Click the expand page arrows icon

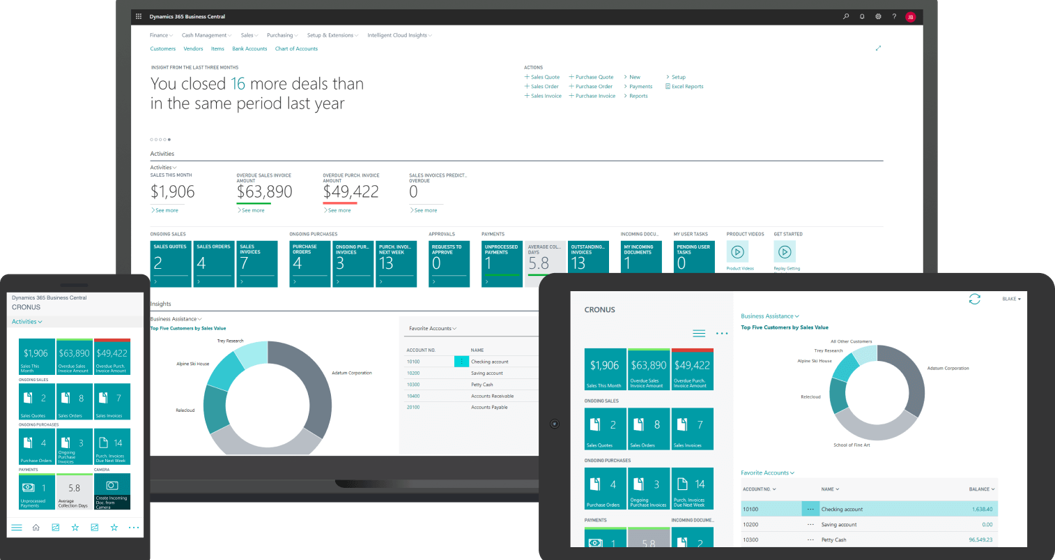pyautogui.click(x=878, y=48)
